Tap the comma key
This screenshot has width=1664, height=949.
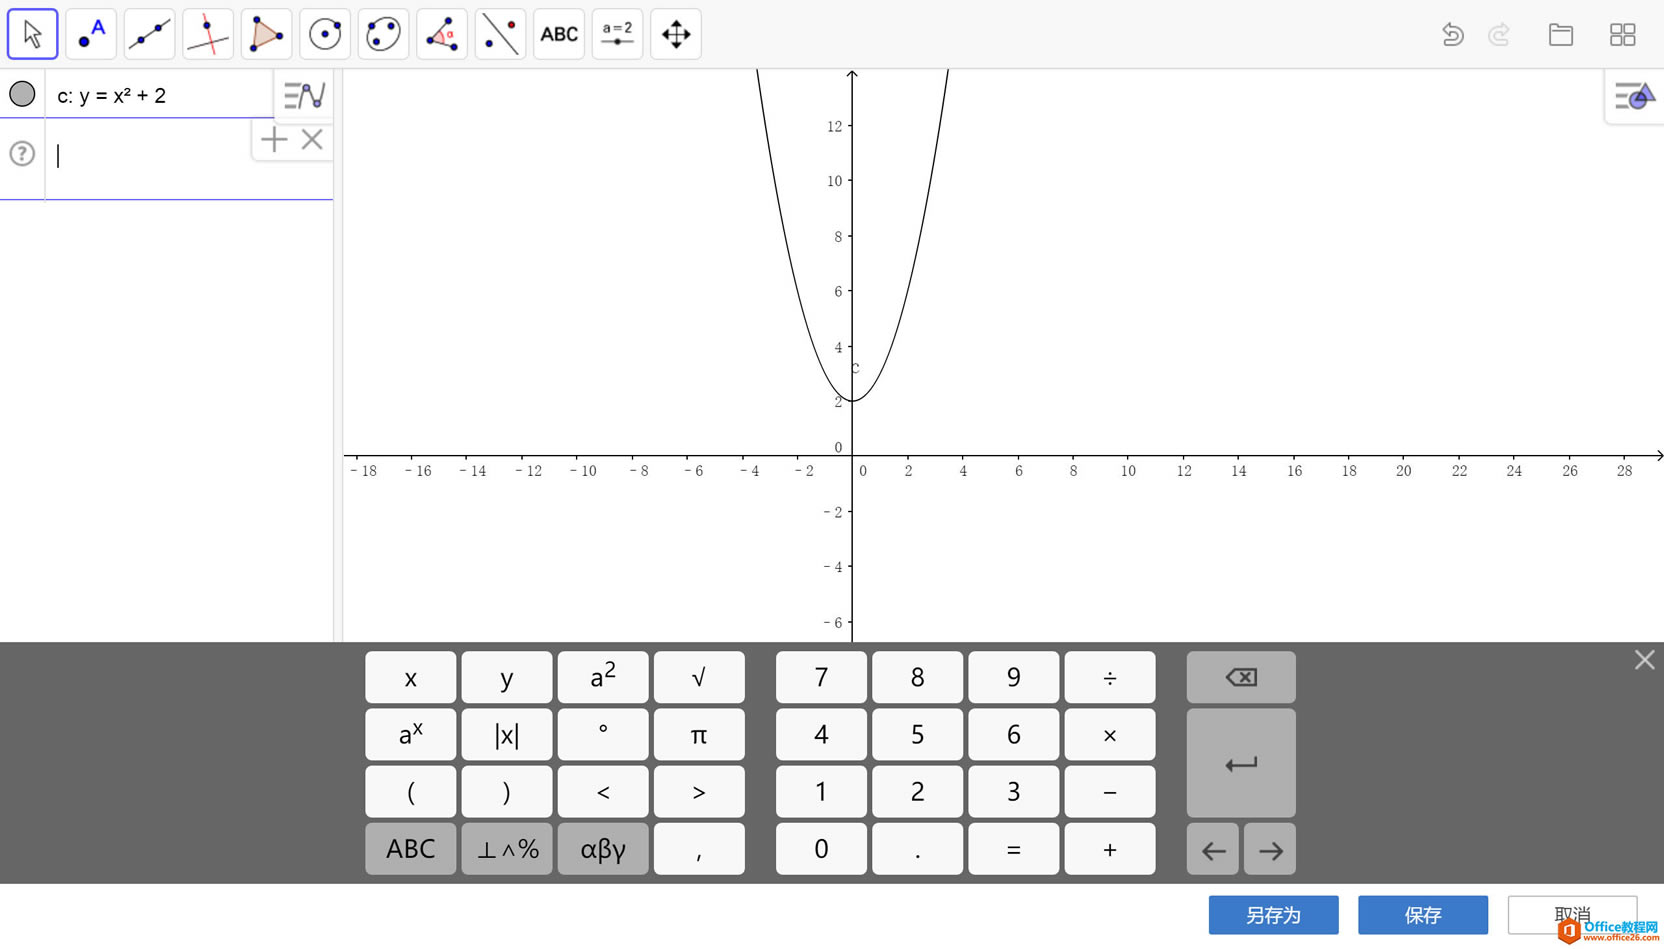pyautogui.click(x=699, y=849)
